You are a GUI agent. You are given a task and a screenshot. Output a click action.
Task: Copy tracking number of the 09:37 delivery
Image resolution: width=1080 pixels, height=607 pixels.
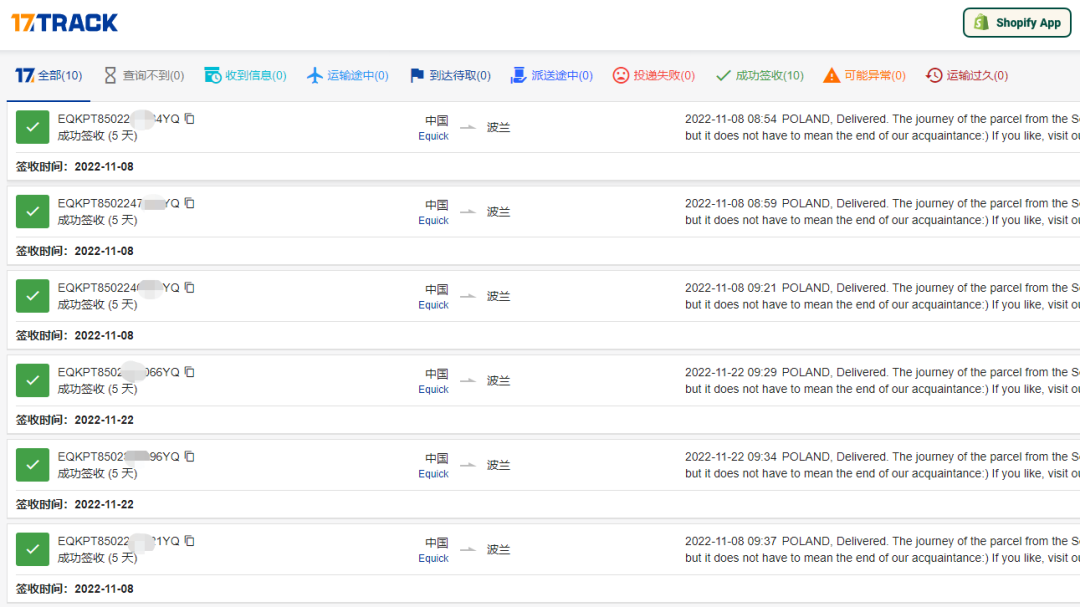tap(189, 541)
